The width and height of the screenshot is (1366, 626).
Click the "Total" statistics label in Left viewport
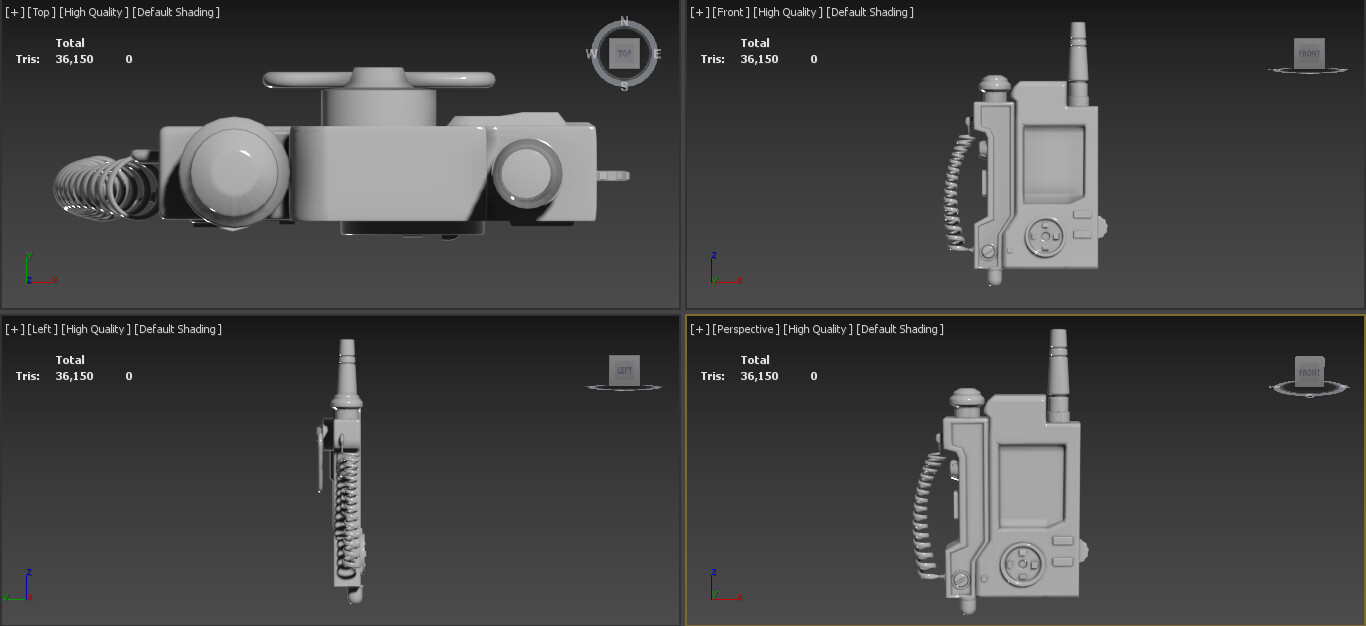pos(70,360)
